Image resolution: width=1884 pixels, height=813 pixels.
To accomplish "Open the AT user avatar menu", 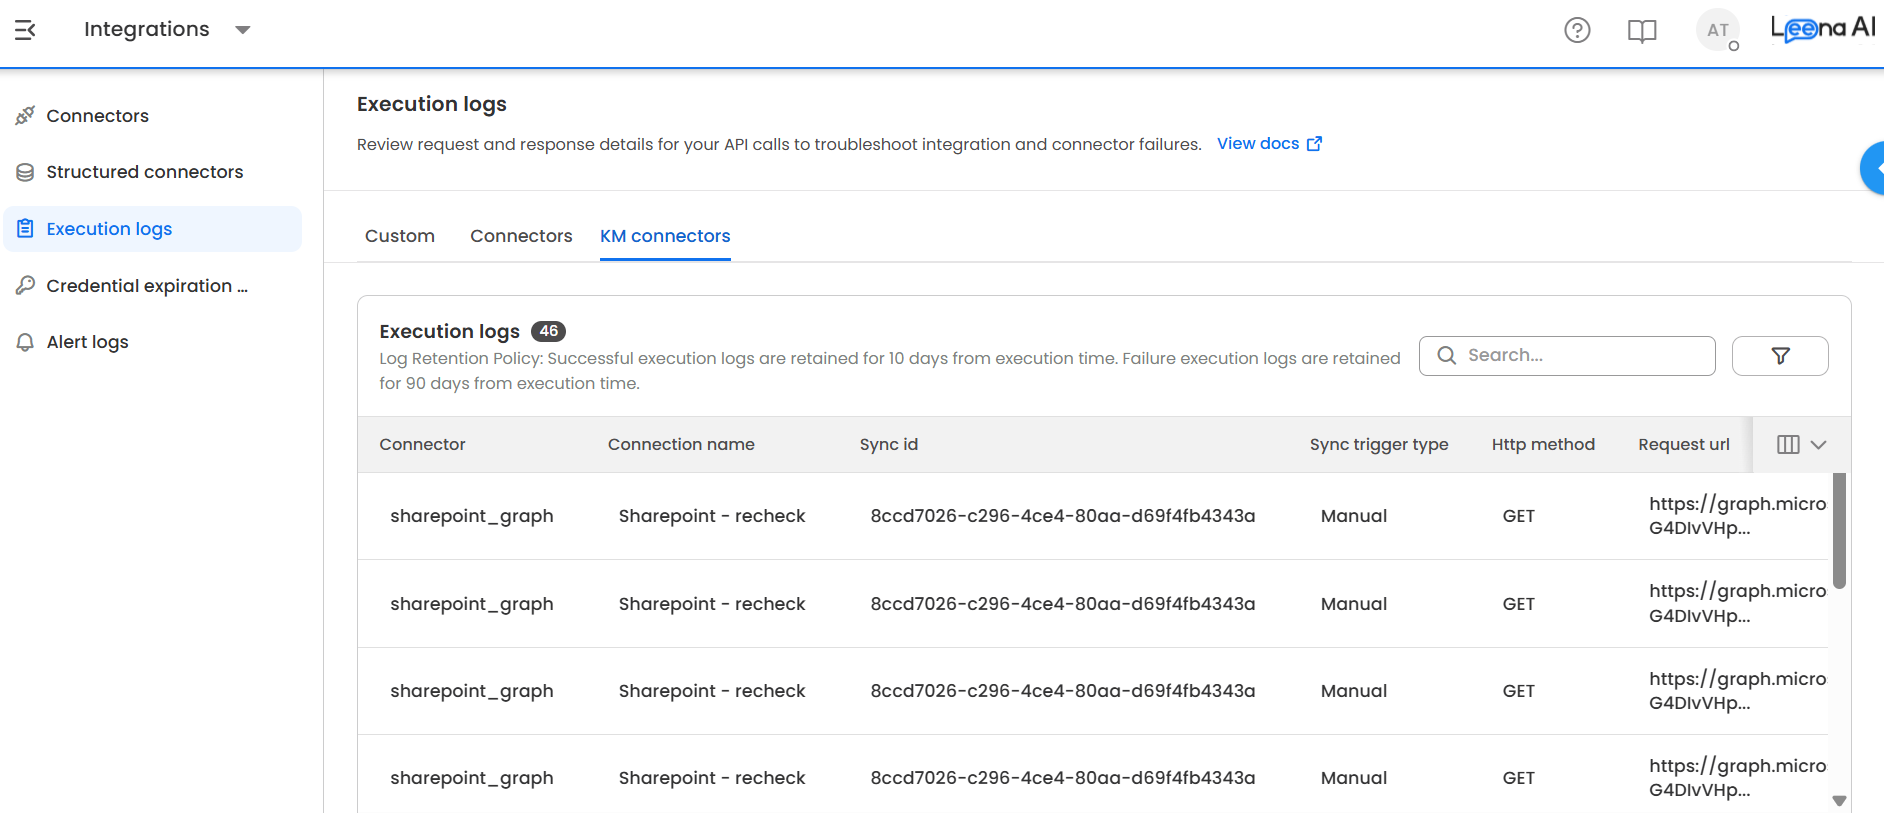I will pyautogui.click(x=1718, y=31).
